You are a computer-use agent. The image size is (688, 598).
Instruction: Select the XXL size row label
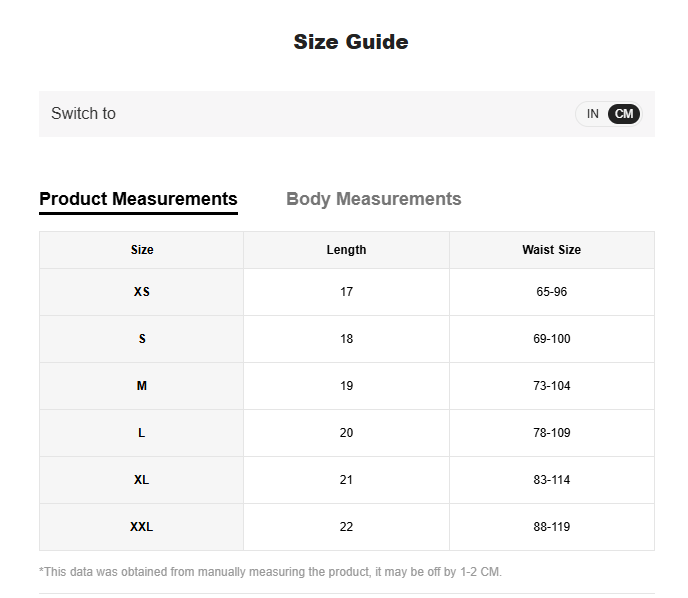point(142,527)
